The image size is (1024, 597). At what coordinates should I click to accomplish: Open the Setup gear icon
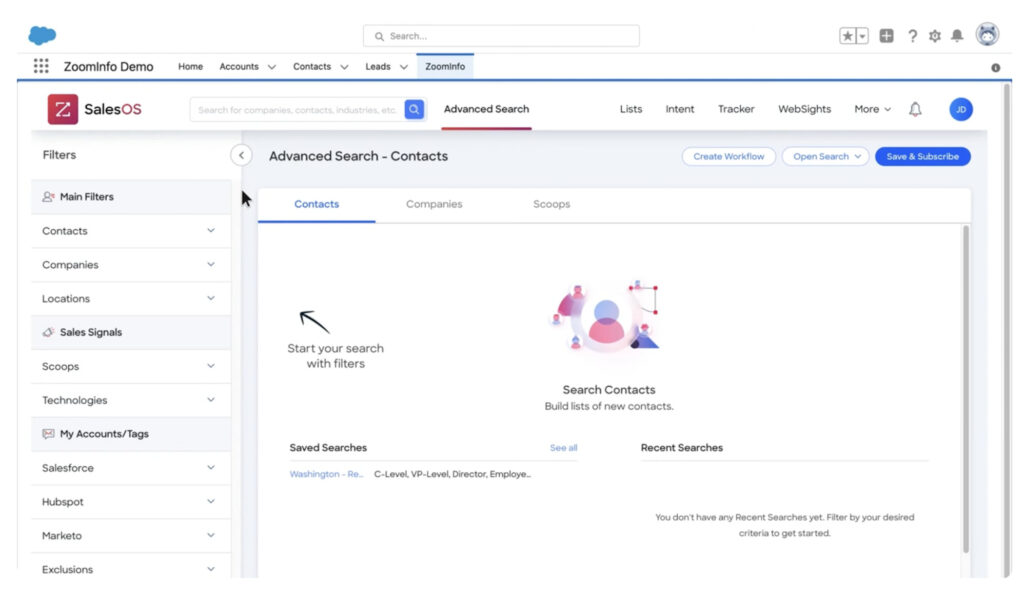934,34
